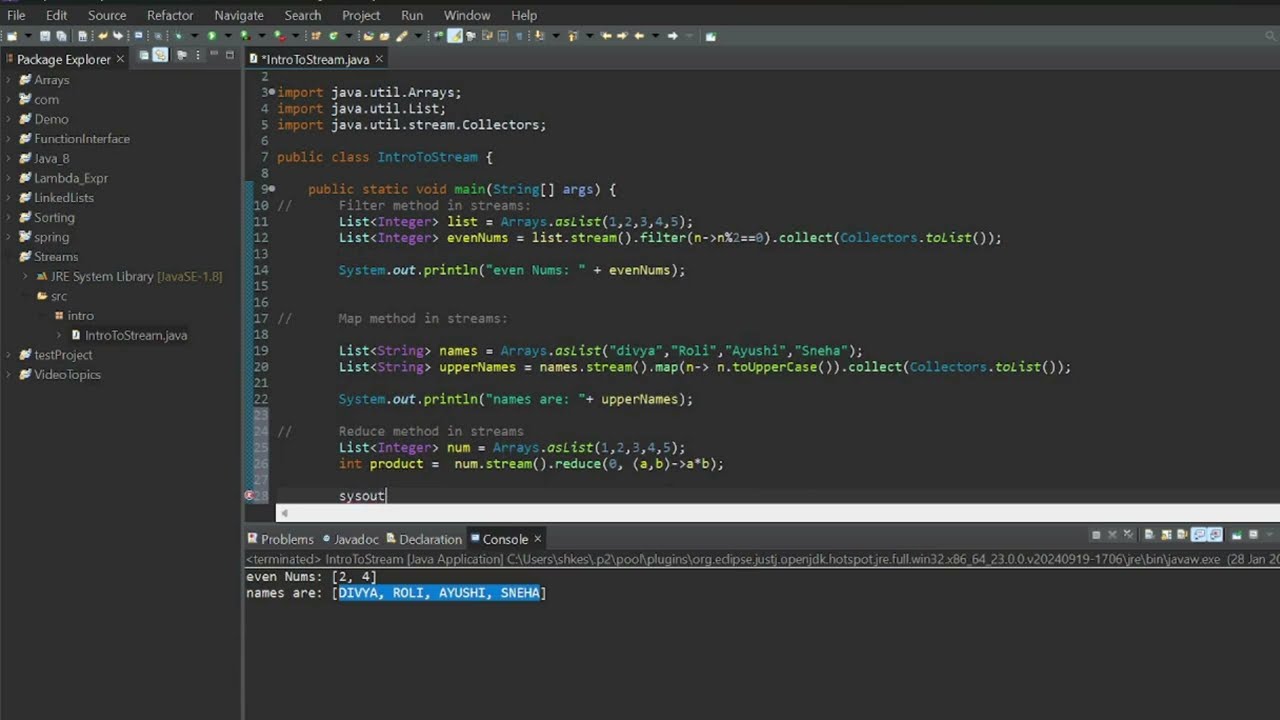Select the VideoTopics project
This screenshot has width=1280, height=720.
click(67, 374)
